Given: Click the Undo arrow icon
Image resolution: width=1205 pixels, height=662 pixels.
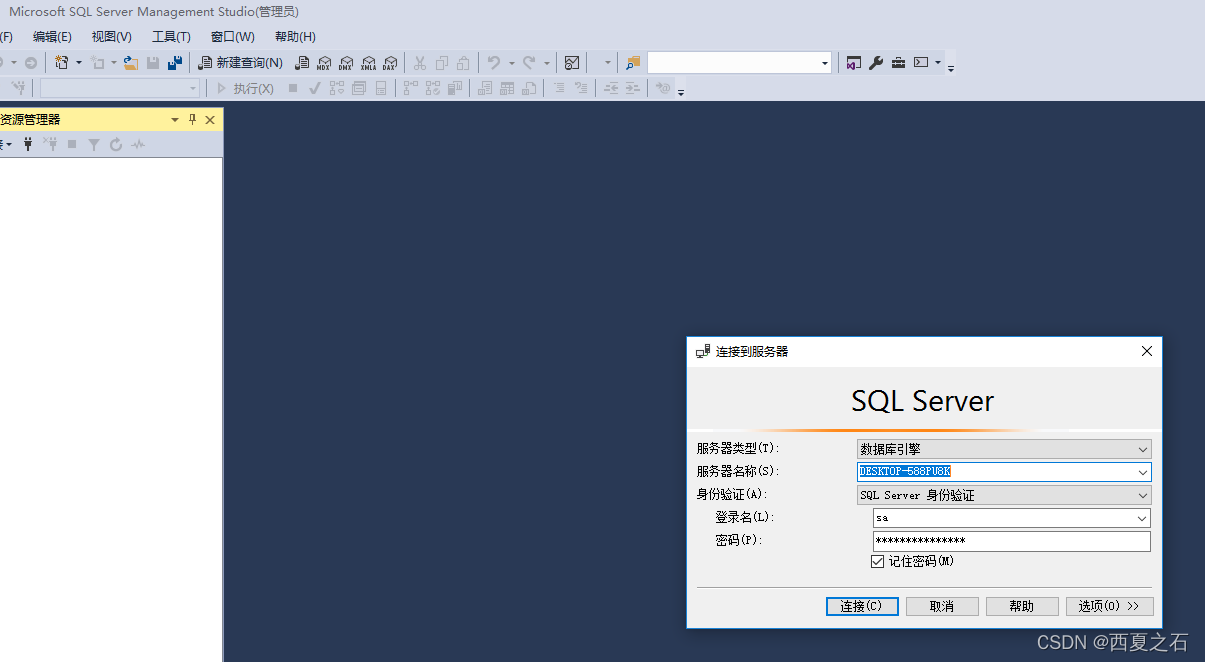Looking at the screenshot, I should pos(494,62).
